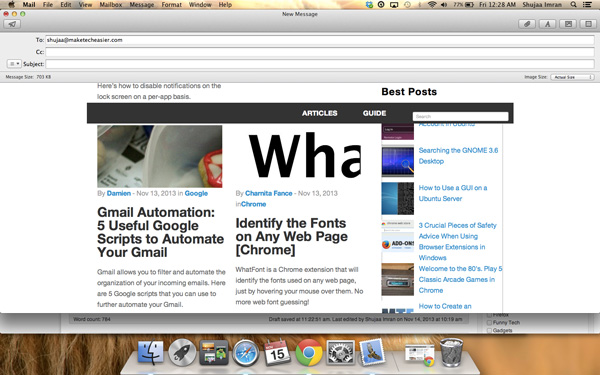
Task: Open Notification Center list icon
Action: [587, 5]
